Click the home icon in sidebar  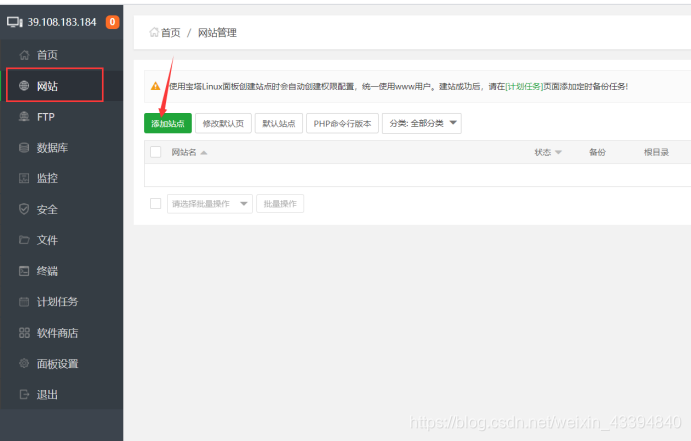(24, 55)
